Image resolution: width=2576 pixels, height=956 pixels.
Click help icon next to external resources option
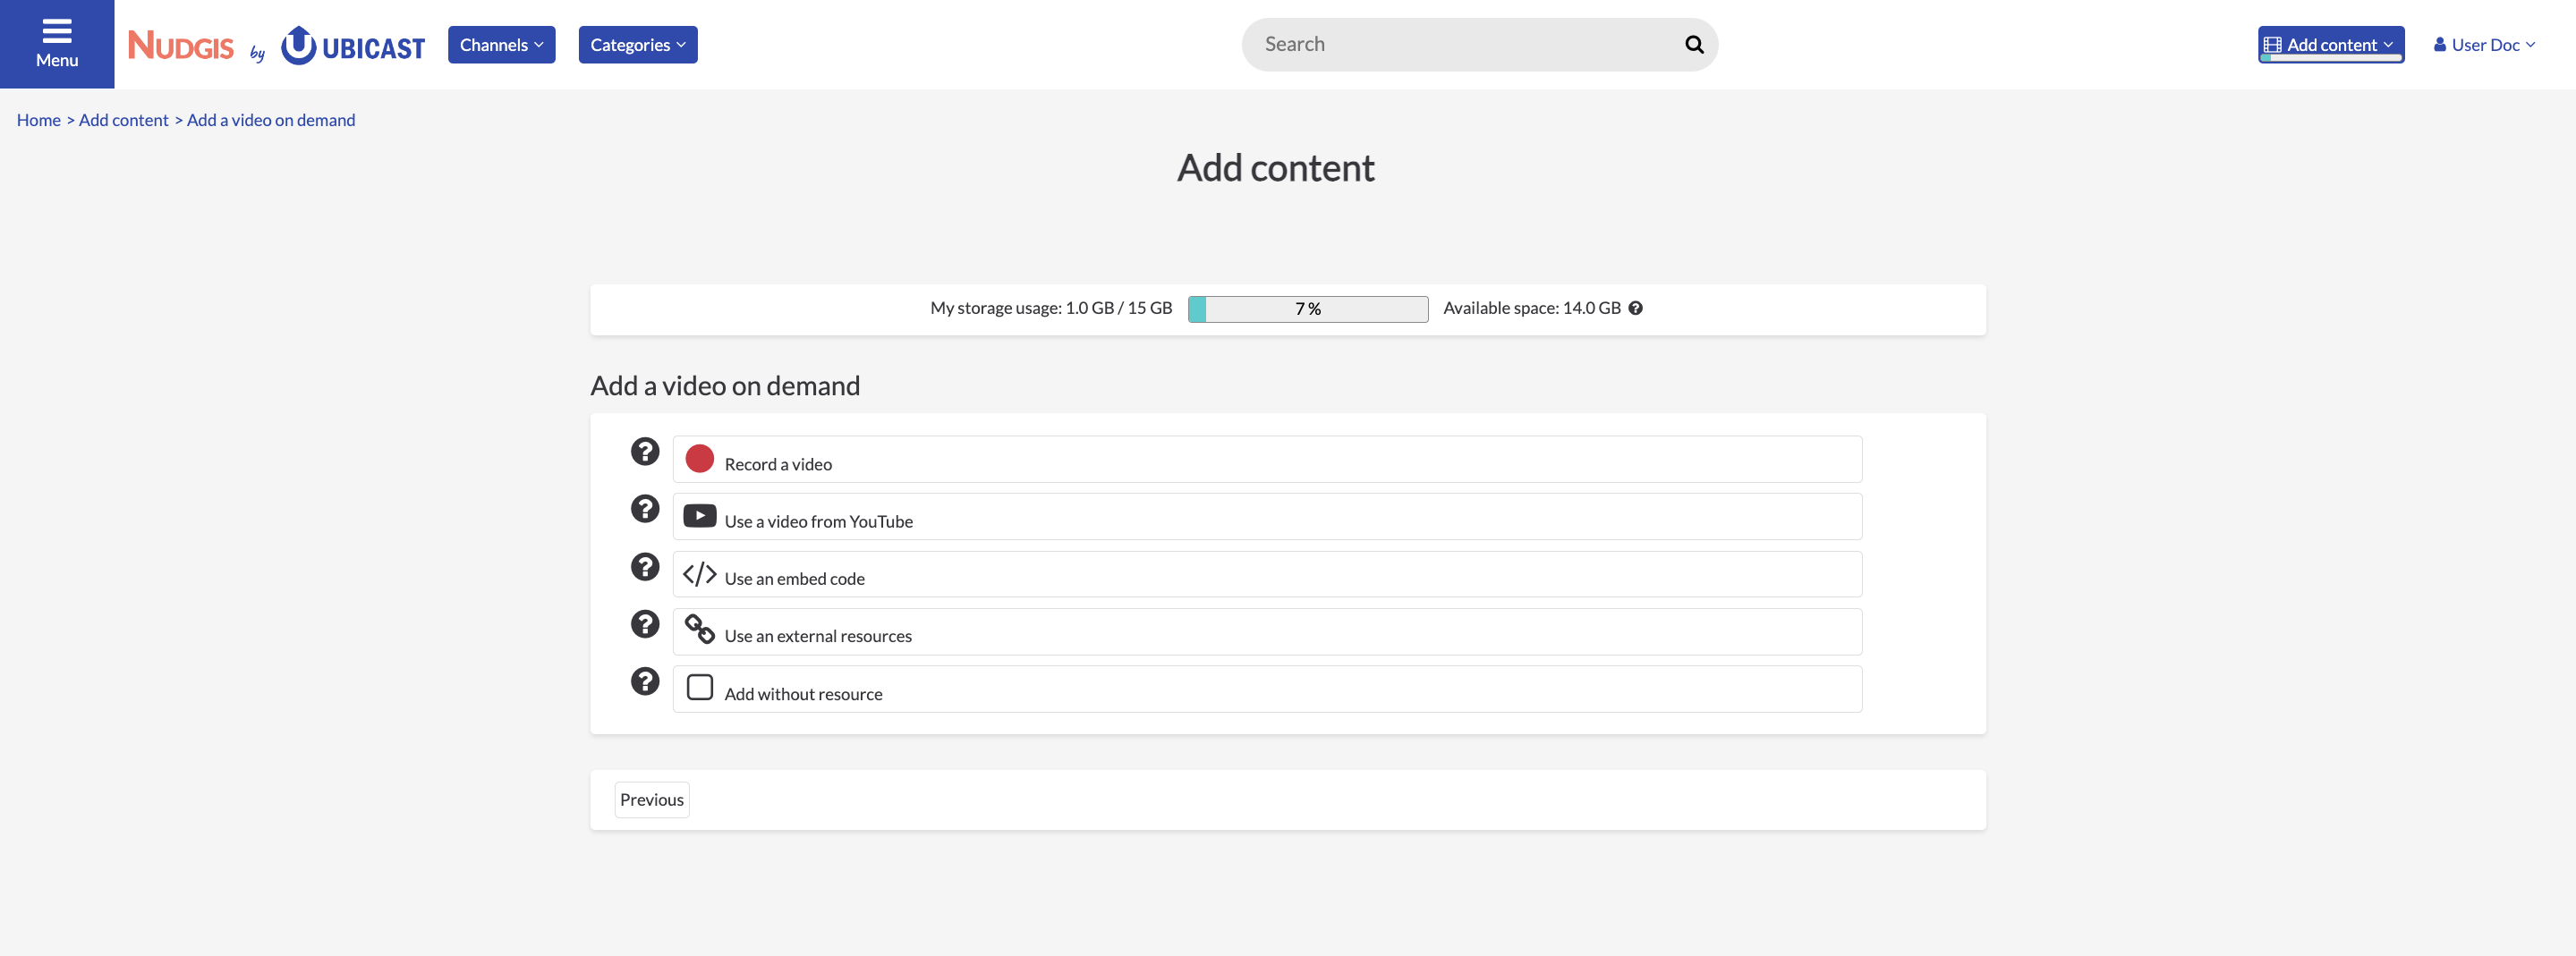click(x=645, y=624)
